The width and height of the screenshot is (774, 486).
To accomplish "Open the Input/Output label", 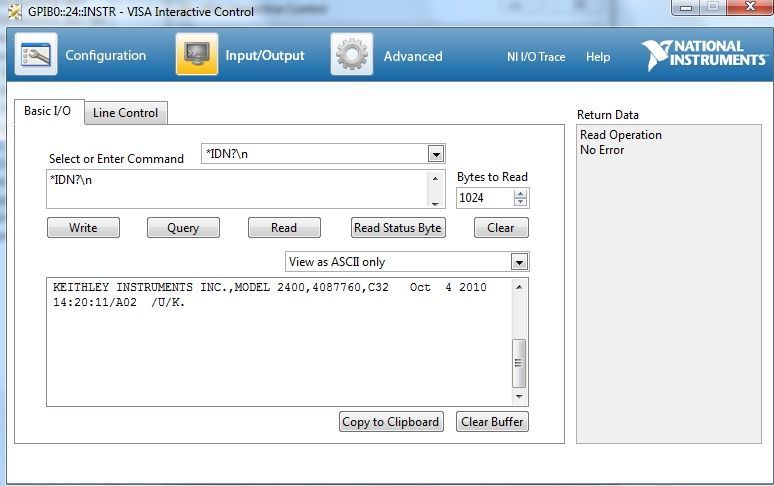I will [x=265, y=55].
